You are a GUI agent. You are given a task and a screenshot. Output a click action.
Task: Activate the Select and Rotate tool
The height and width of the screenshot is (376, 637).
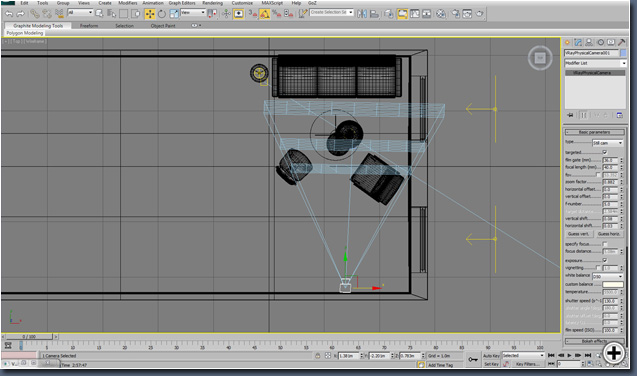coord(162,14)
